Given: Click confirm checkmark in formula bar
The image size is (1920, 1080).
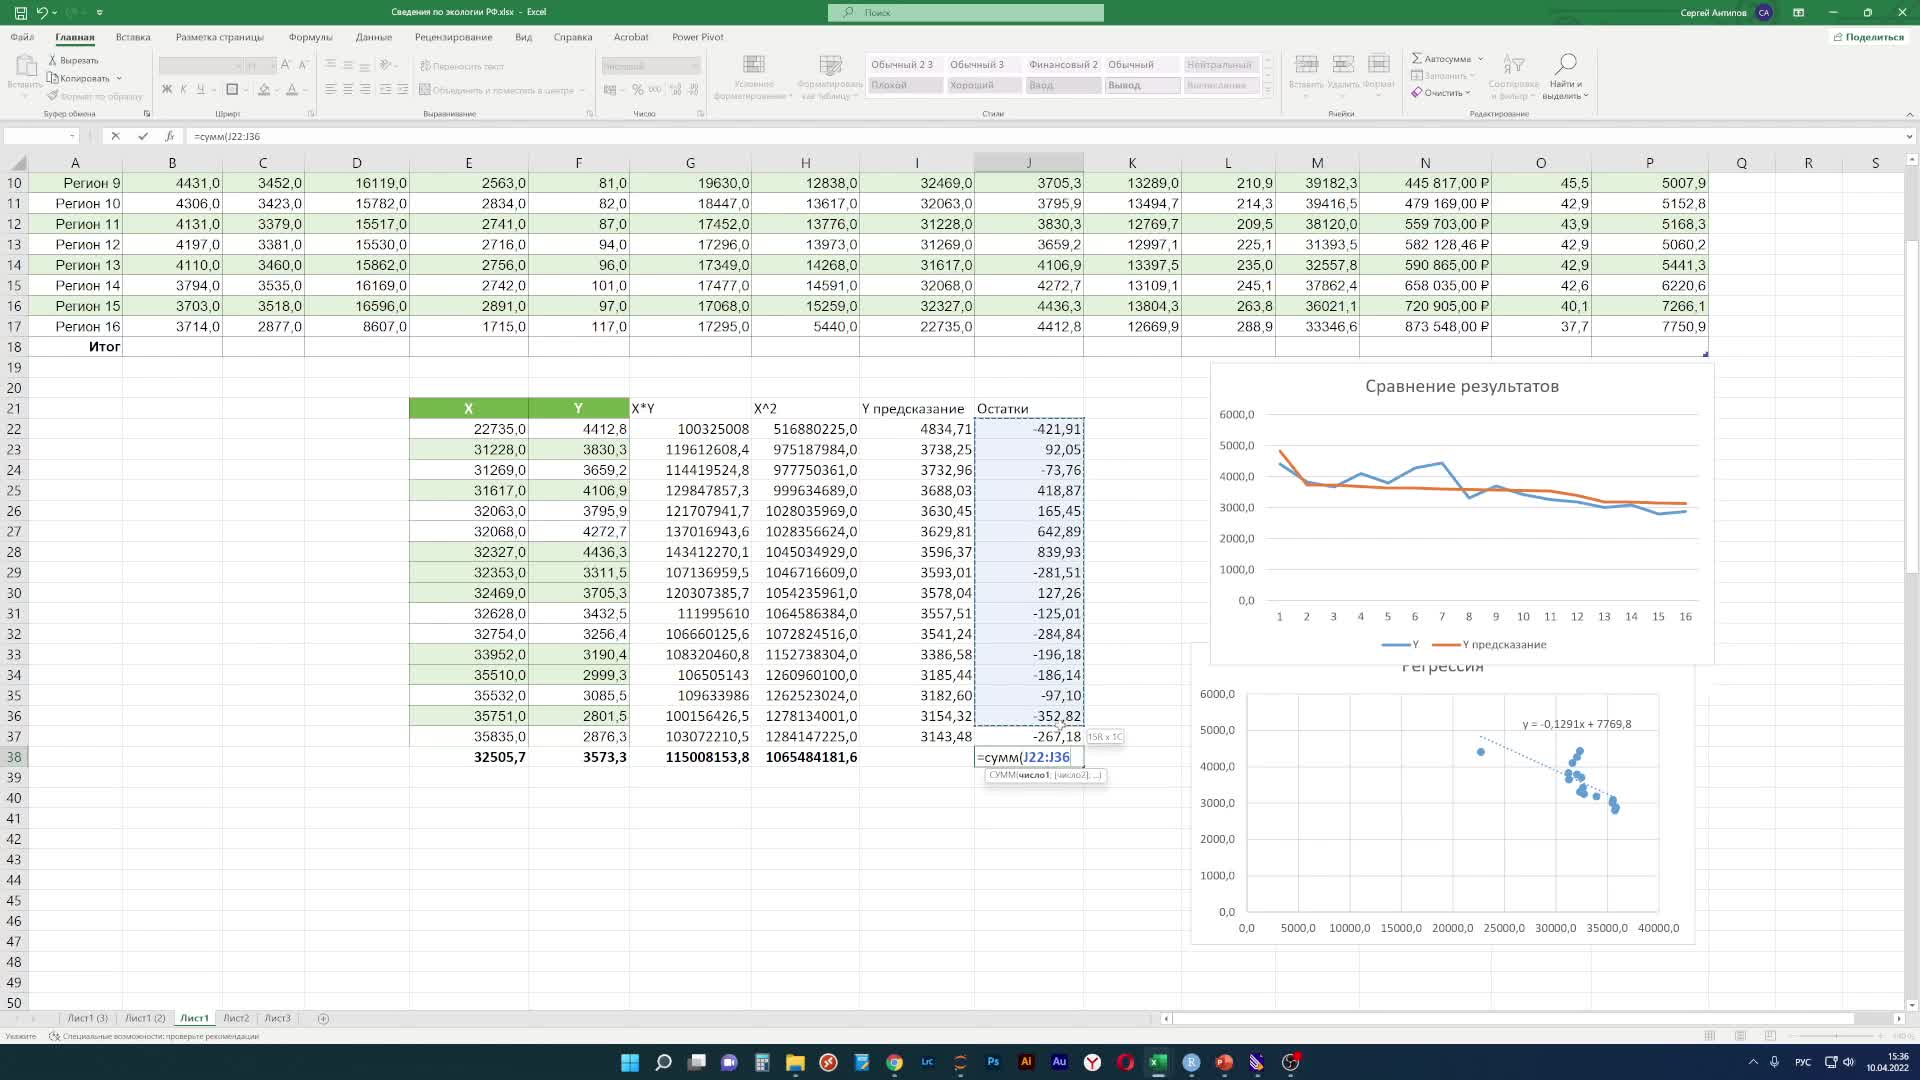Looking at the screenshot, I should 143,136.
